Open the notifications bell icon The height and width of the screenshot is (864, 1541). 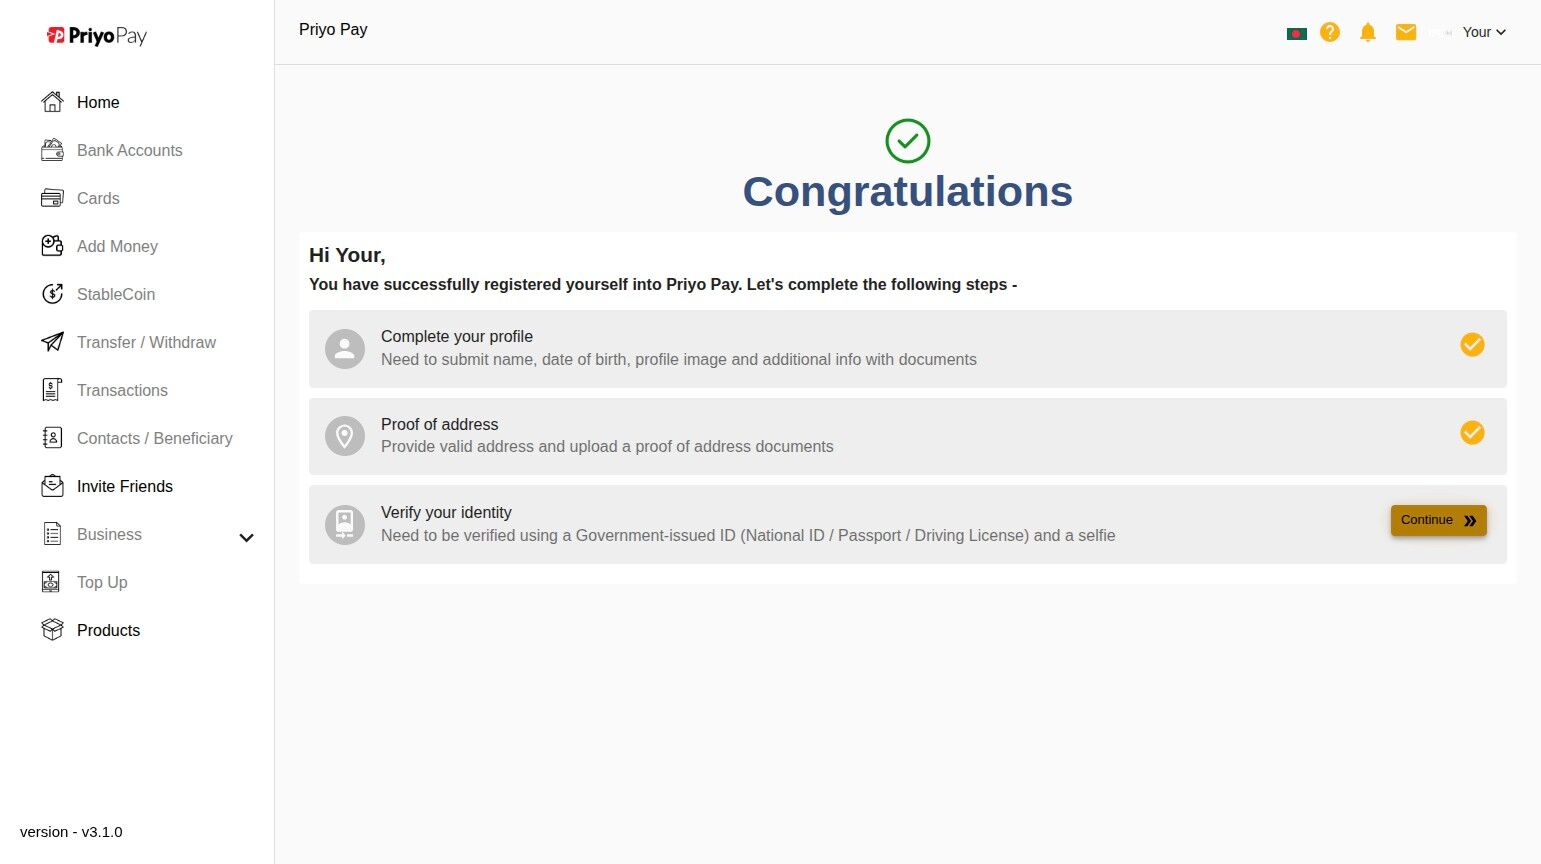(x=1367, y=32)
